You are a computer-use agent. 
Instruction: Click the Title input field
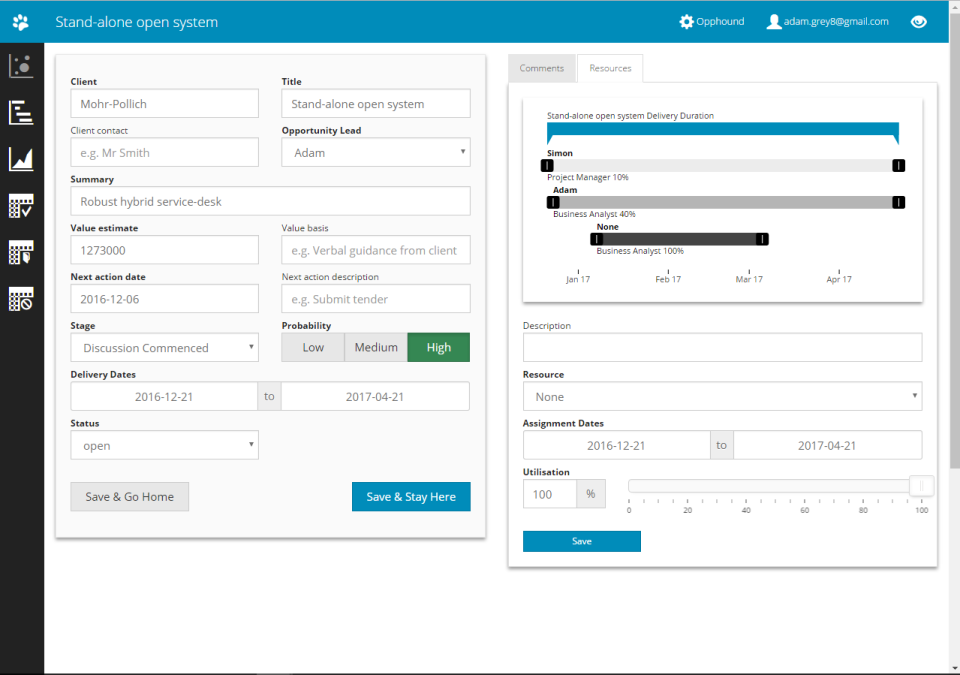coord(376,104)
